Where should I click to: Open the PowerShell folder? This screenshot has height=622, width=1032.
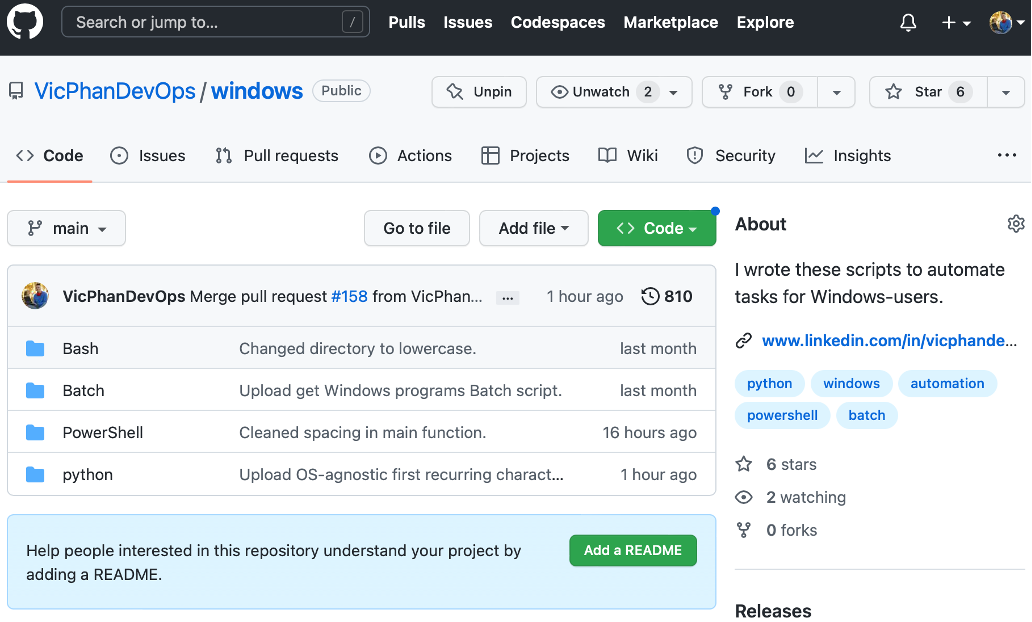pos(103,433)
